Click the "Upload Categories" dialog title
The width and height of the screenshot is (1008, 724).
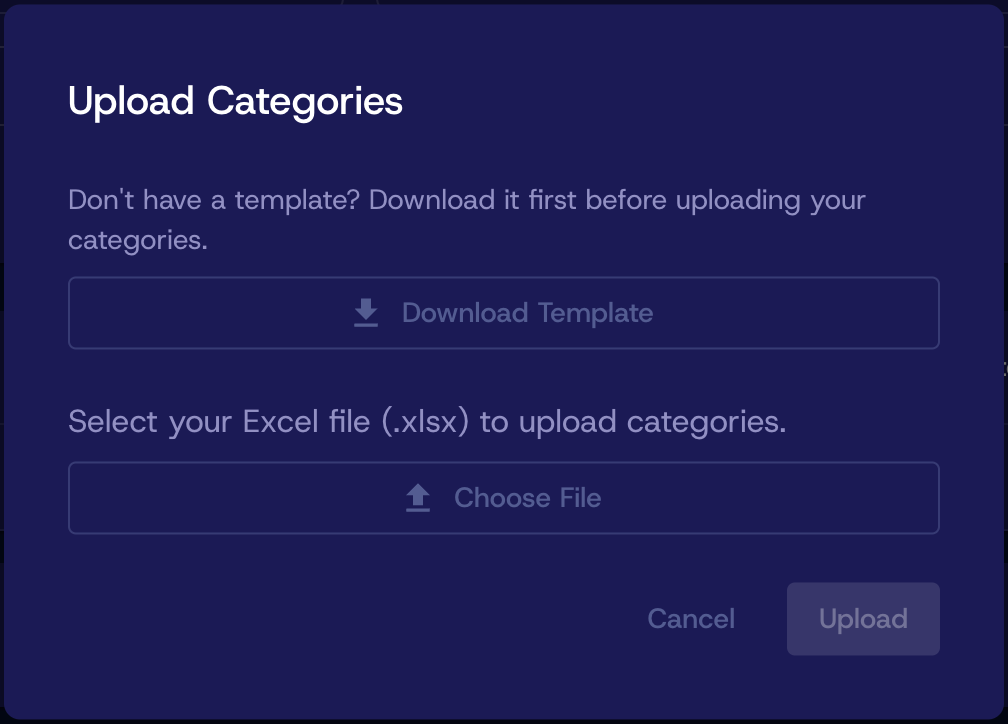[235, 101]
